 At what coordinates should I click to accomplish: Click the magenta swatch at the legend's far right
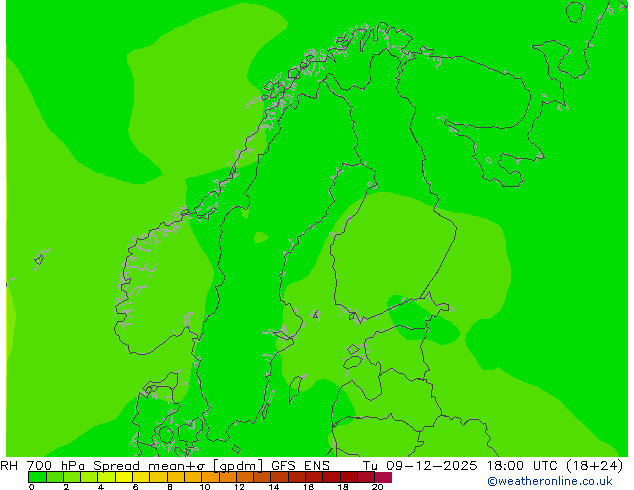tap(383, 477)
